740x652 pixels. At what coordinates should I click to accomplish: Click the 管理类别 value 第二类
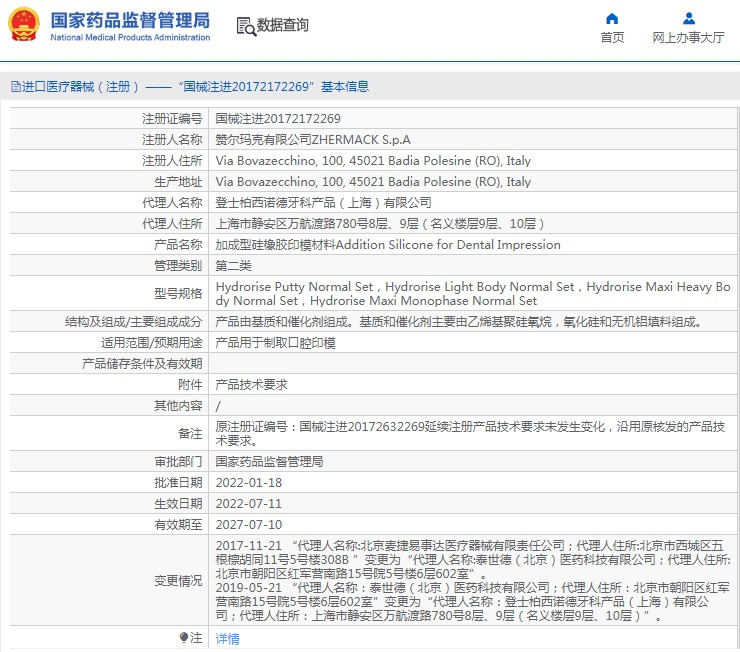(234, 266)
